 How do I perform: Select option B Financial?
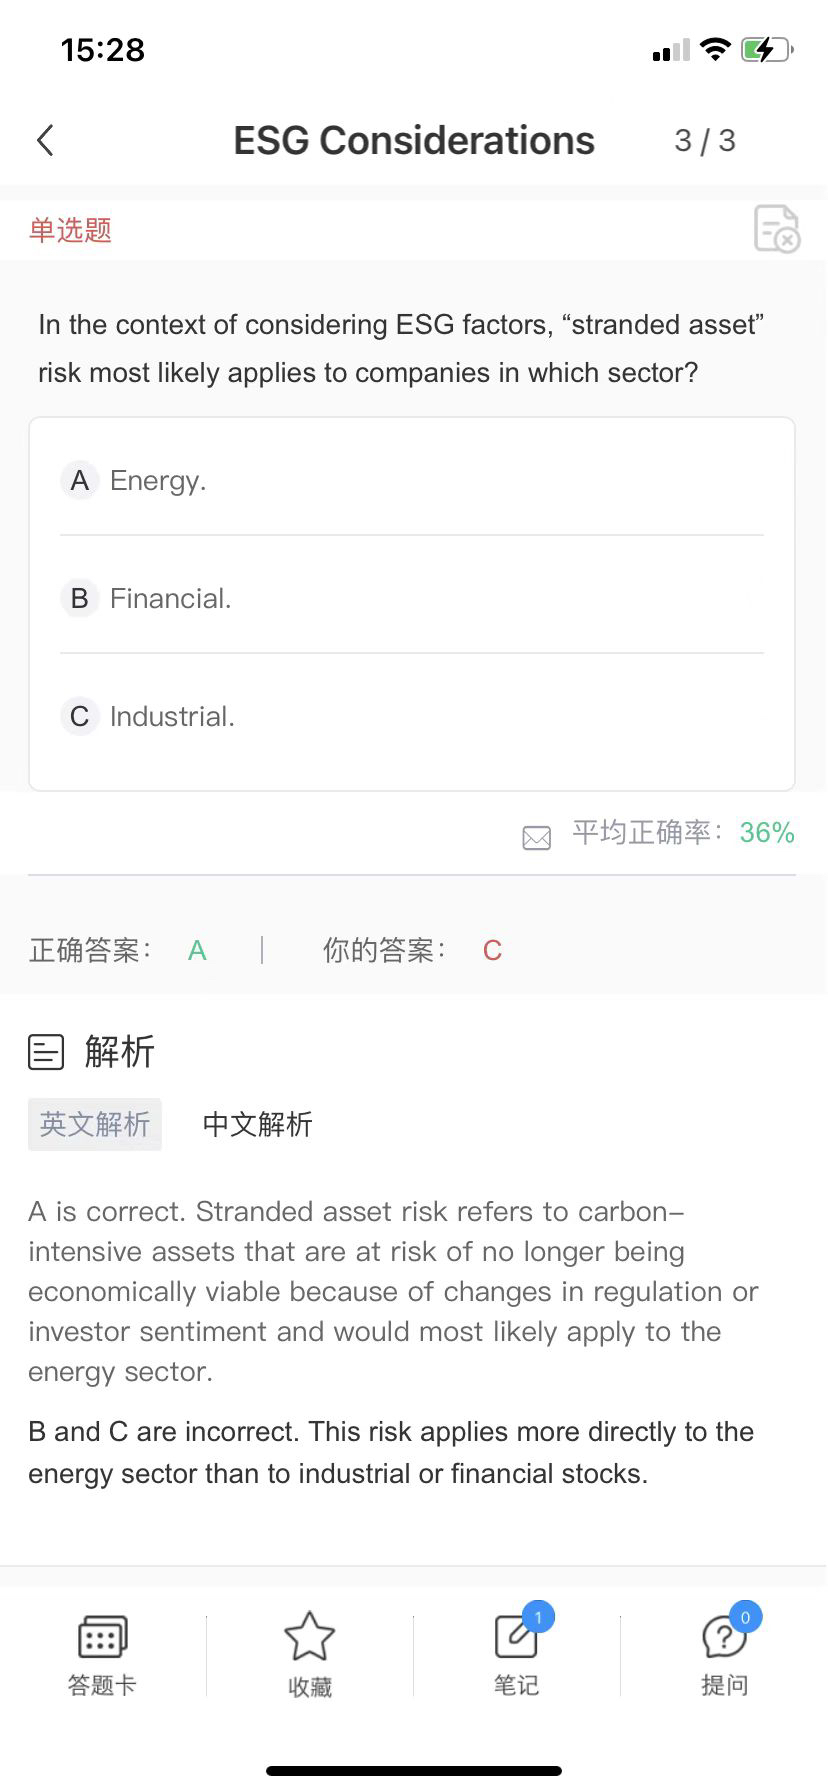click(170, 599)
